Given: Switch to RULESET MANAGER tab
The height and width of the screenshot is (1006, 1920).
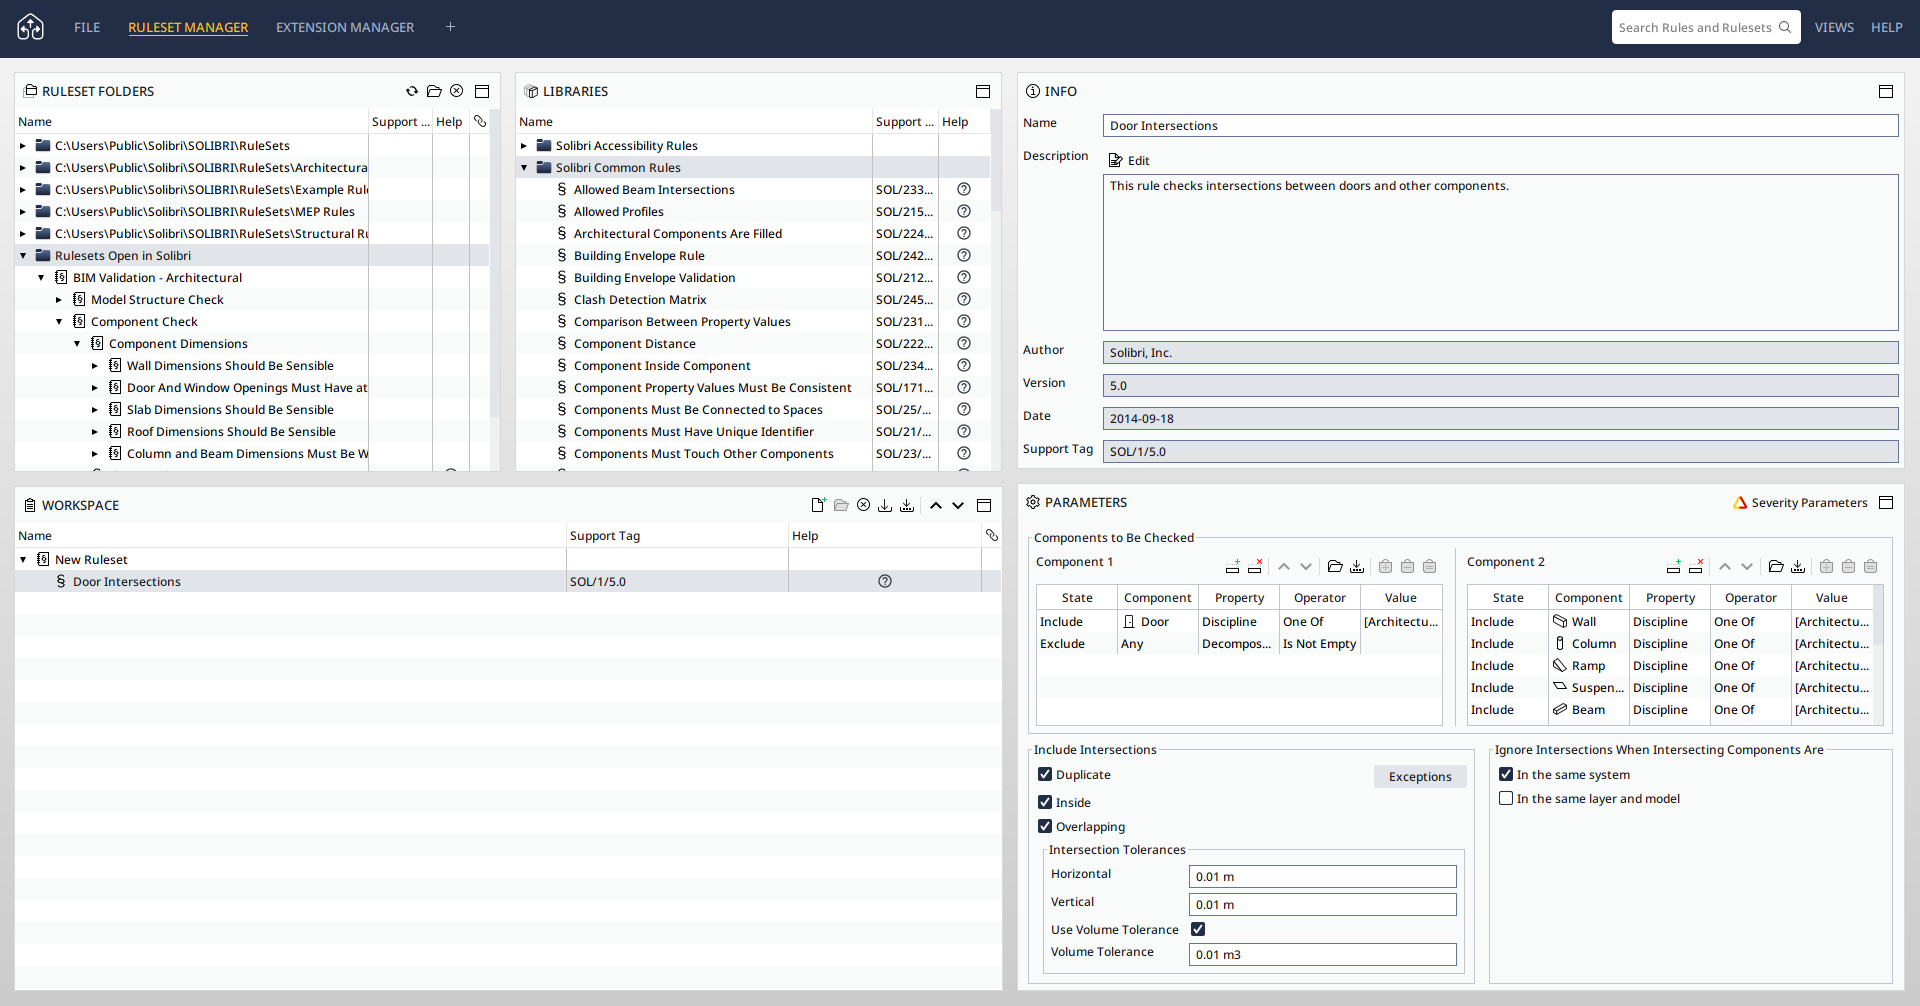Looking at the screenshot, I should 188,28.
